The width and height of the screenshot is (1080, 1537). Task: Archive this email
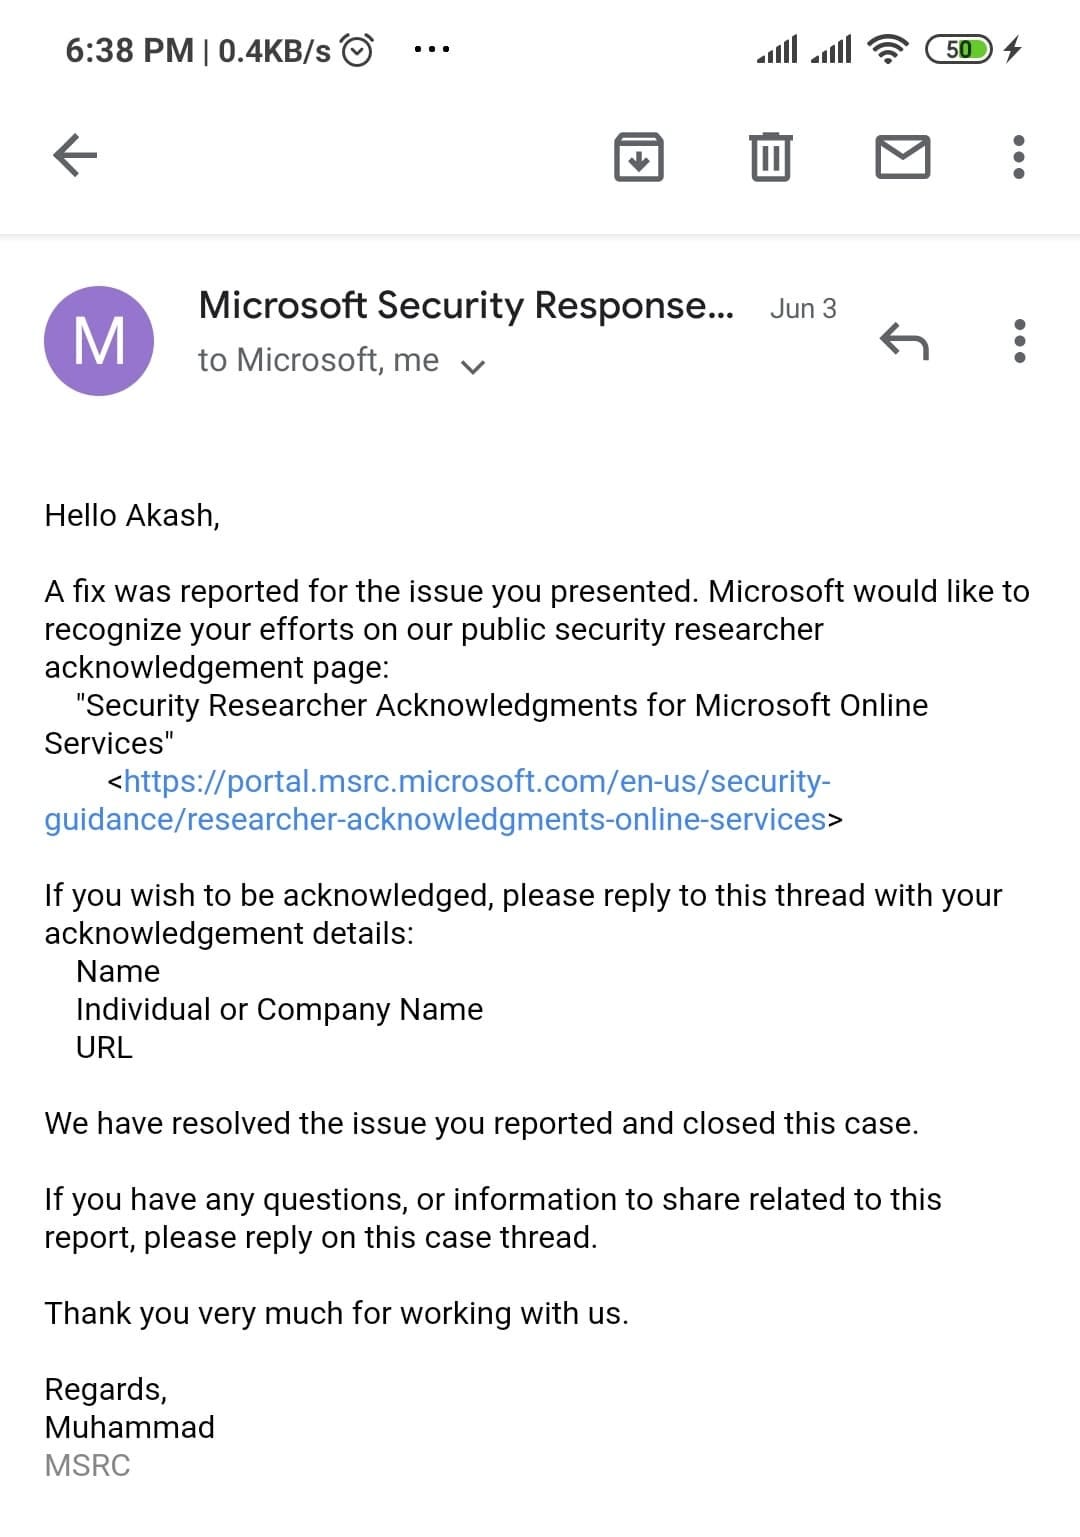click(638, 157)
